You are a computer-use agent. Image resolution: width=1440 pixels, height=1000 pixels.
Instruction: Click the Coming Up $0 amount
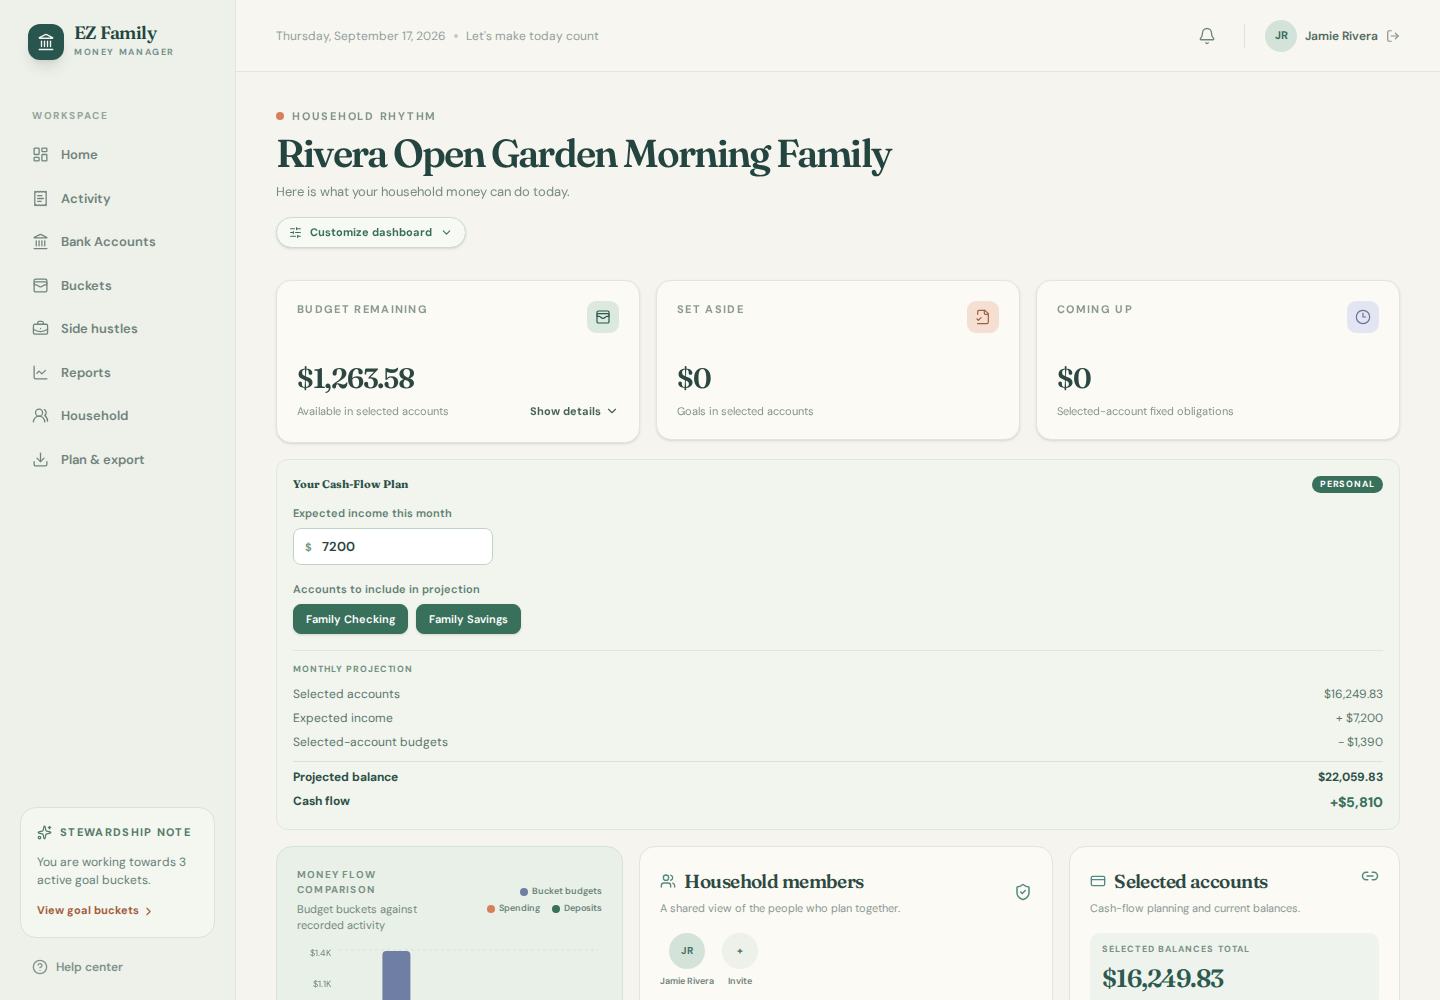(x=1074, y=378)
